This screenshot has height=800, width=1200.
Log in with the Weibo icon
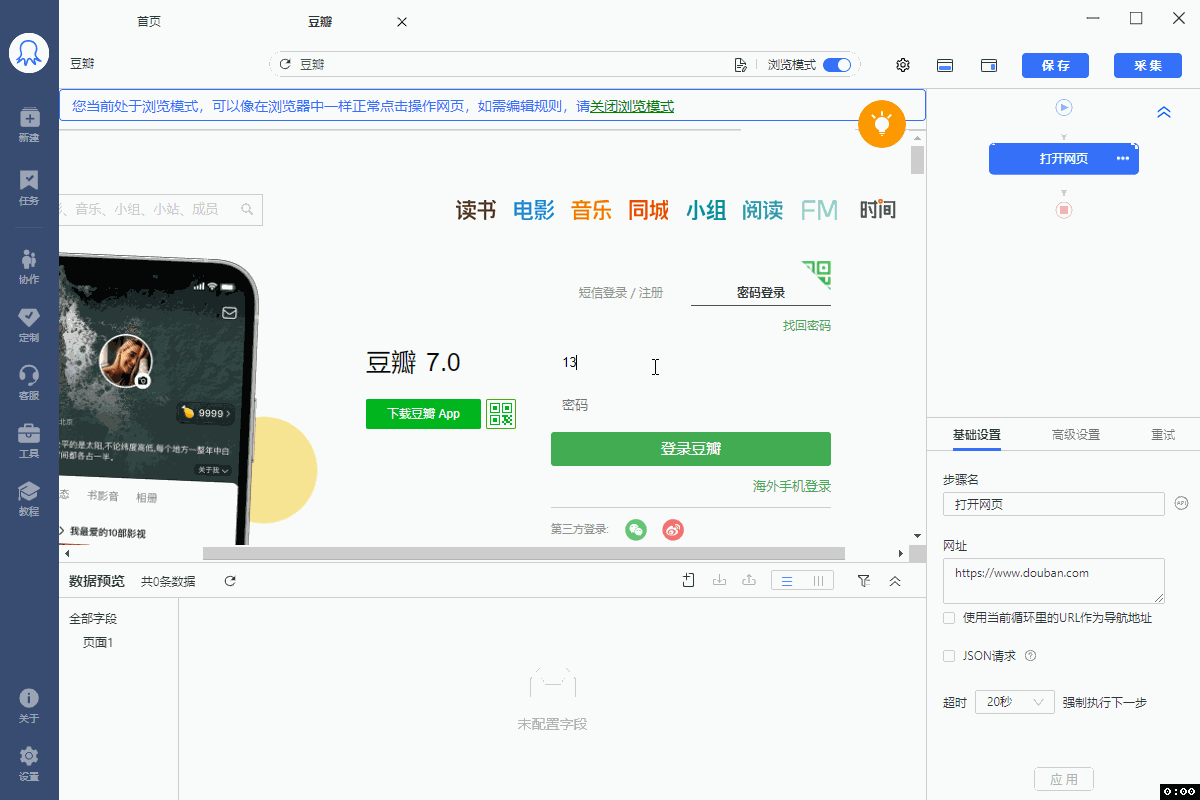click(x=673, y=530)
